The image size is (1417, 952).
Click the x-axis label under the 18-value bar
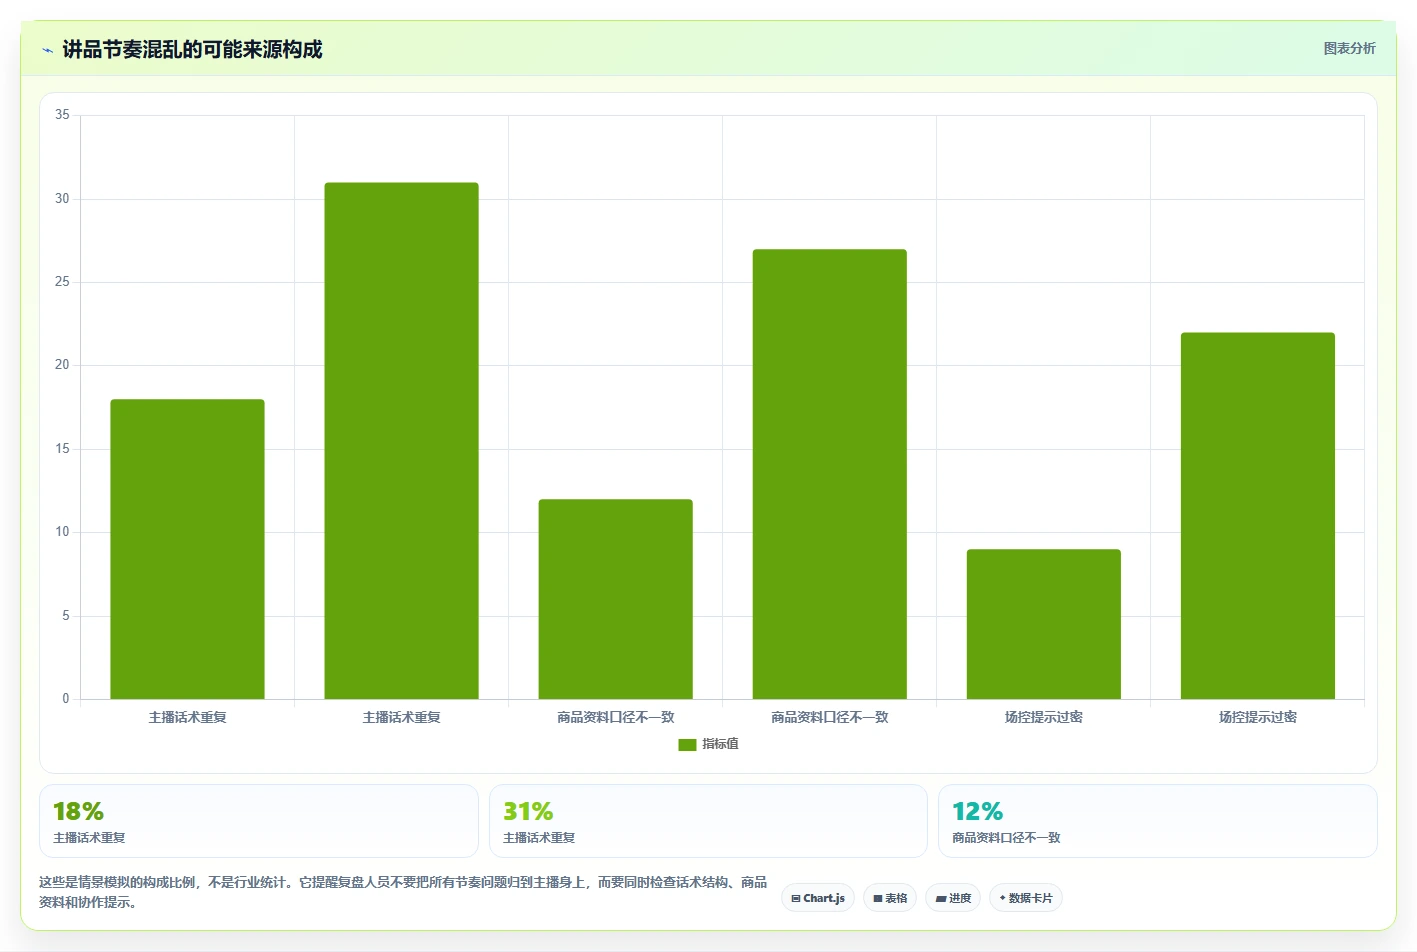tap(187, 717)
